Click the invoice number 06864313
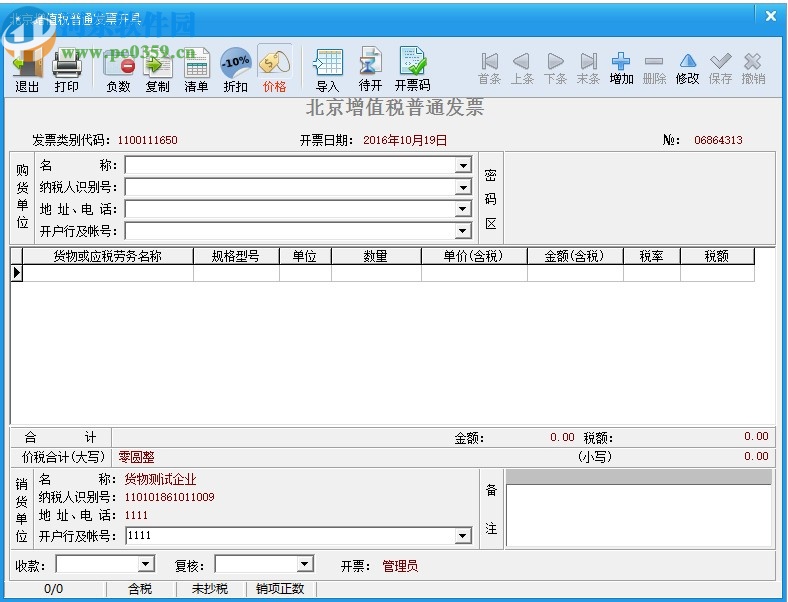This screenshot has width=788, height=602. [x=718, y=140]
